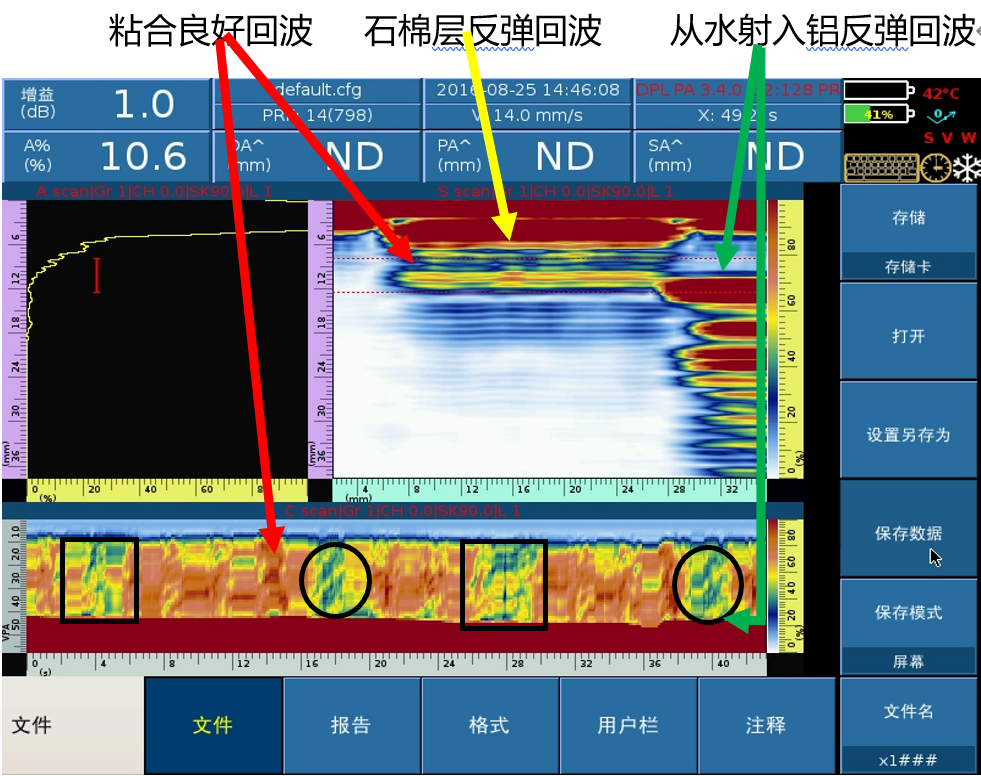Click the clock icon in status area
Screen dimensions: 981x776
tap(936, 167)
